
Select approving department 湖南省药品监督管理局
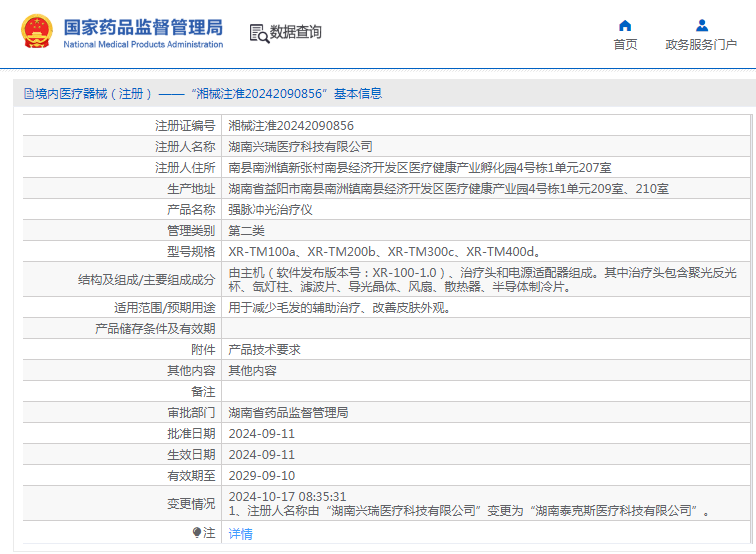pos(288,413)
